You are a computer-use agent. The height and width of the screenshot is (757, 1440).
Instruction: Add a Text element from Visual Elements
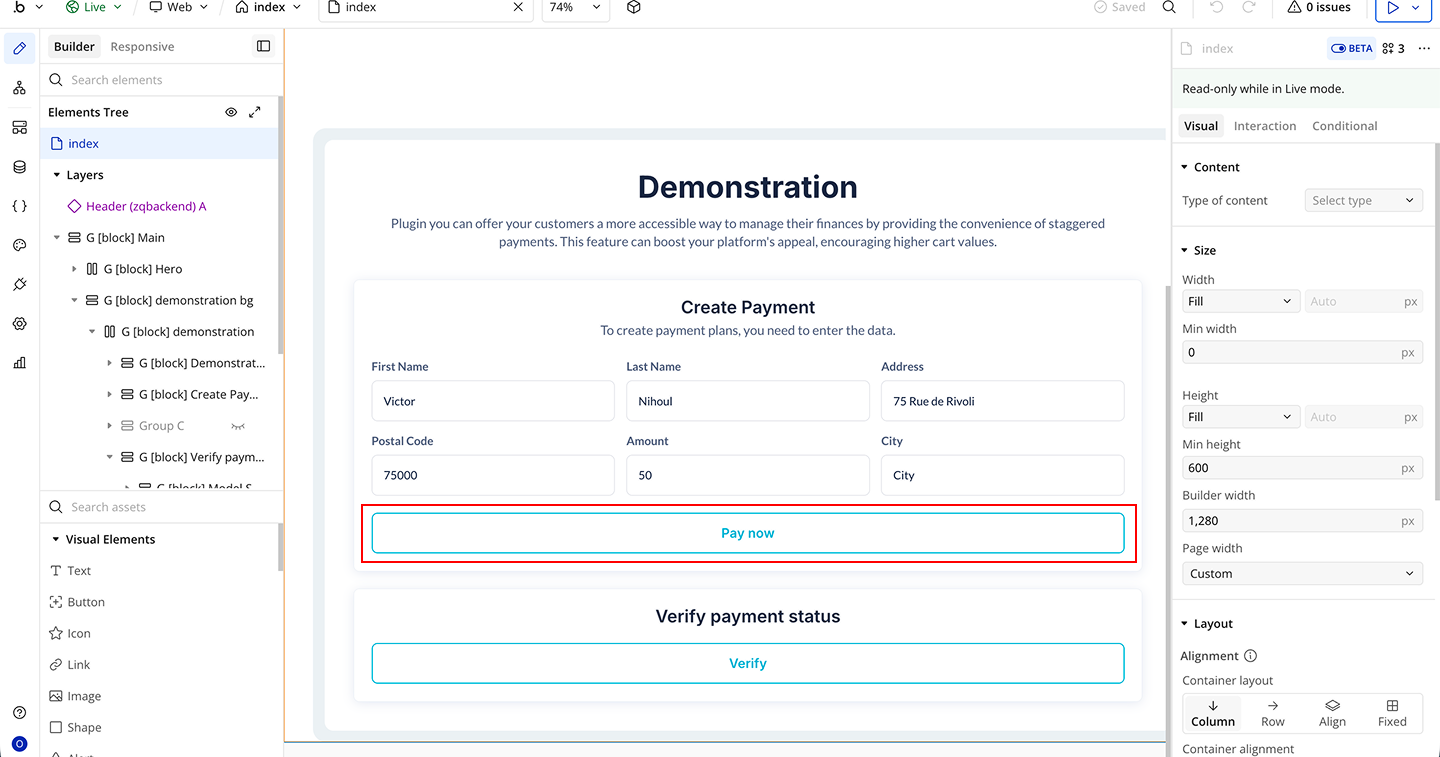79,571
